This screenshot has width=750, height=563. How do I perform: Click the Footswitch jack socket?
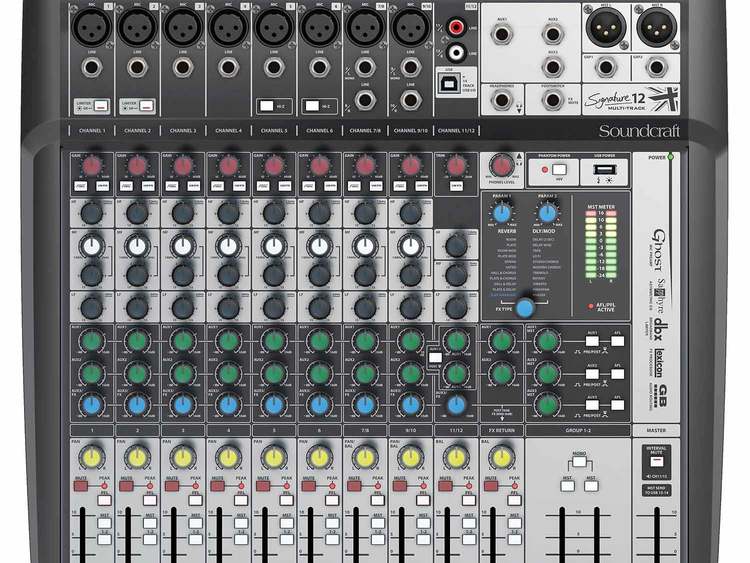click(x=552, y=100)
